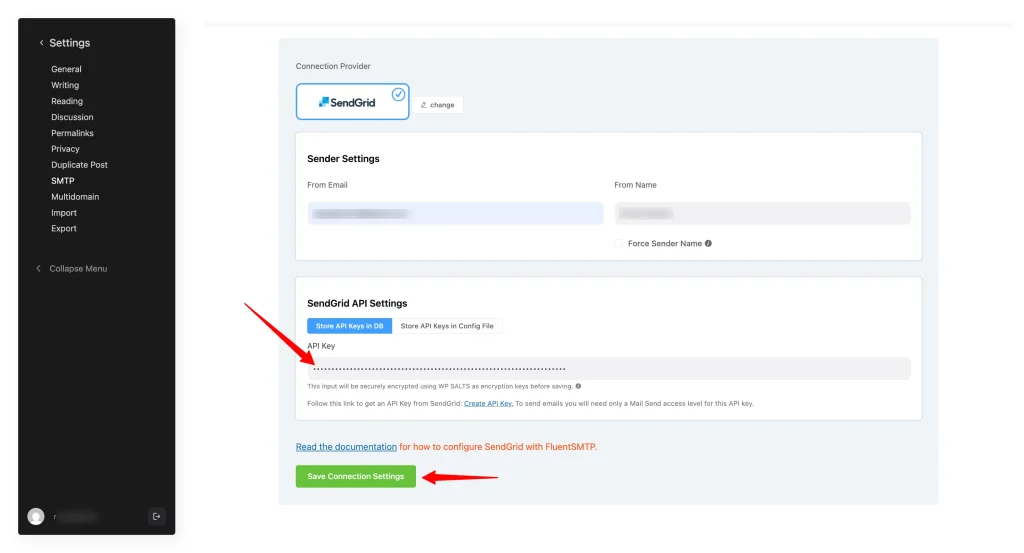Click the Force Sender Name info icon
Screen dimensions: 1024x553
coord(708,243)
